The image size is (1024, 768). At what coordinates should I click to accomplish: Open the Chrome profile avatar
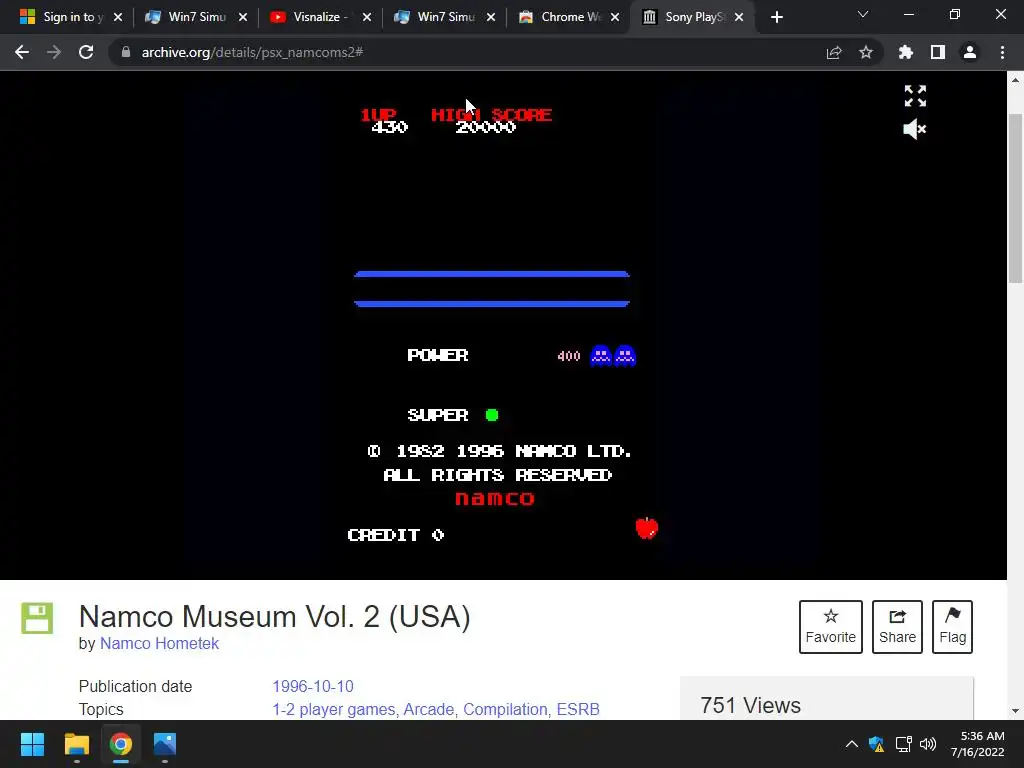(x=970, y=52)
